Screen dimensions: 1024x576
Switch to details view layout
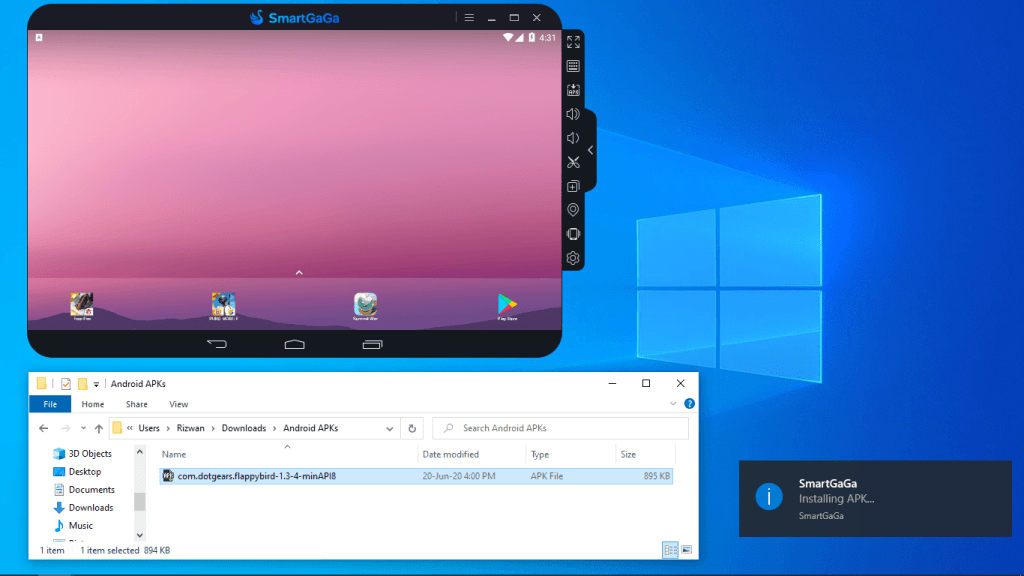670,550
